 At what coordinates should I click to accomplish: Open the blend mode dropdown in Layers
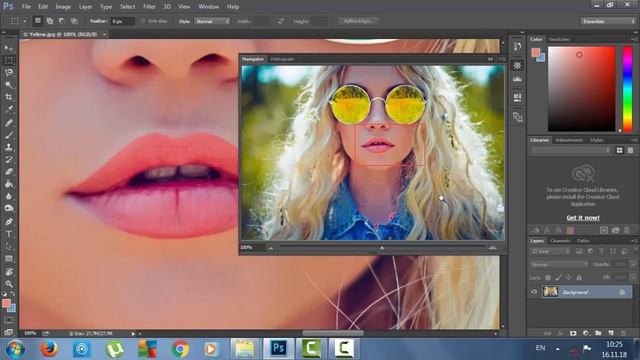pos(559,264)
